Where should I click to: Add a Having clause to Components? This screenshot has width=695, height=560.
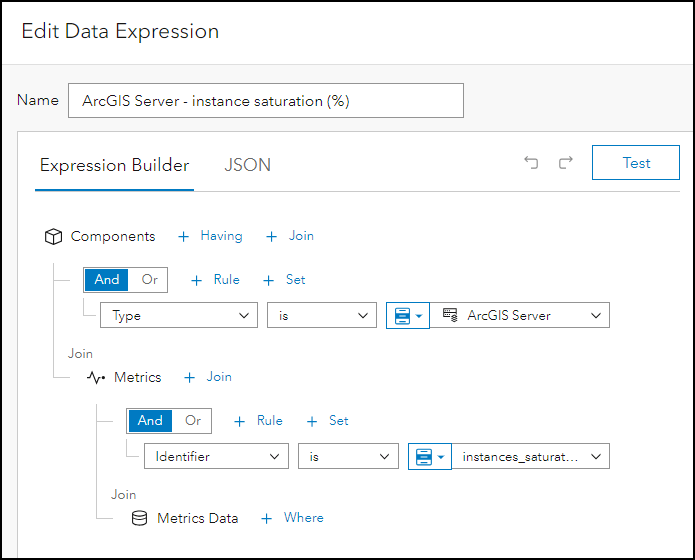click(210, 236)
